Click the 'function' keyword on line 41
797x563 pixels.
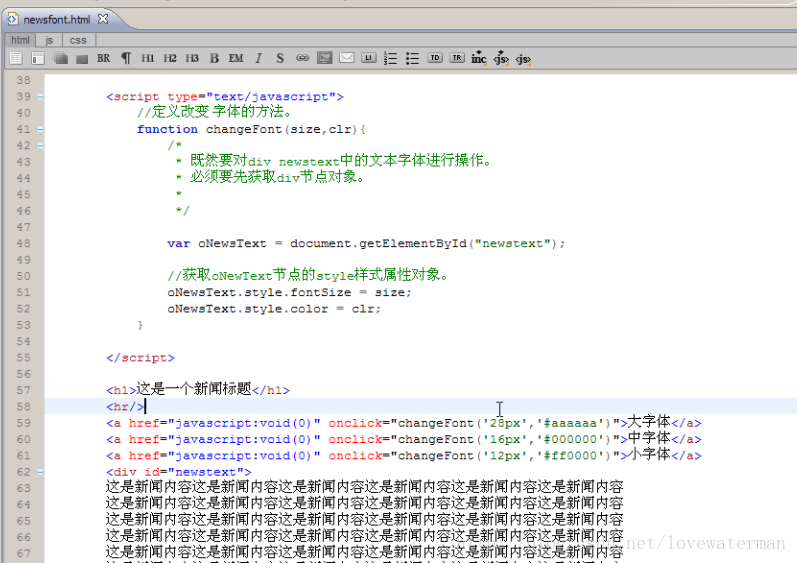point(167,129)
